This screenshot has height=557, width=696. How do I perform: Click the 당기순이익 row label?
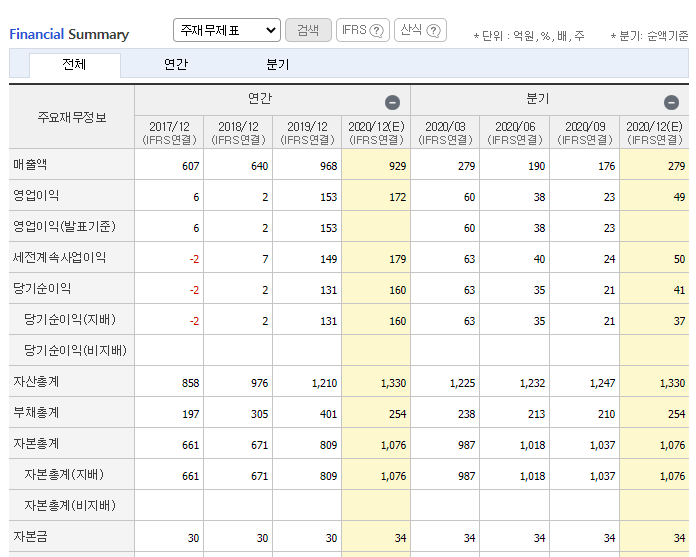pos(42,289)
